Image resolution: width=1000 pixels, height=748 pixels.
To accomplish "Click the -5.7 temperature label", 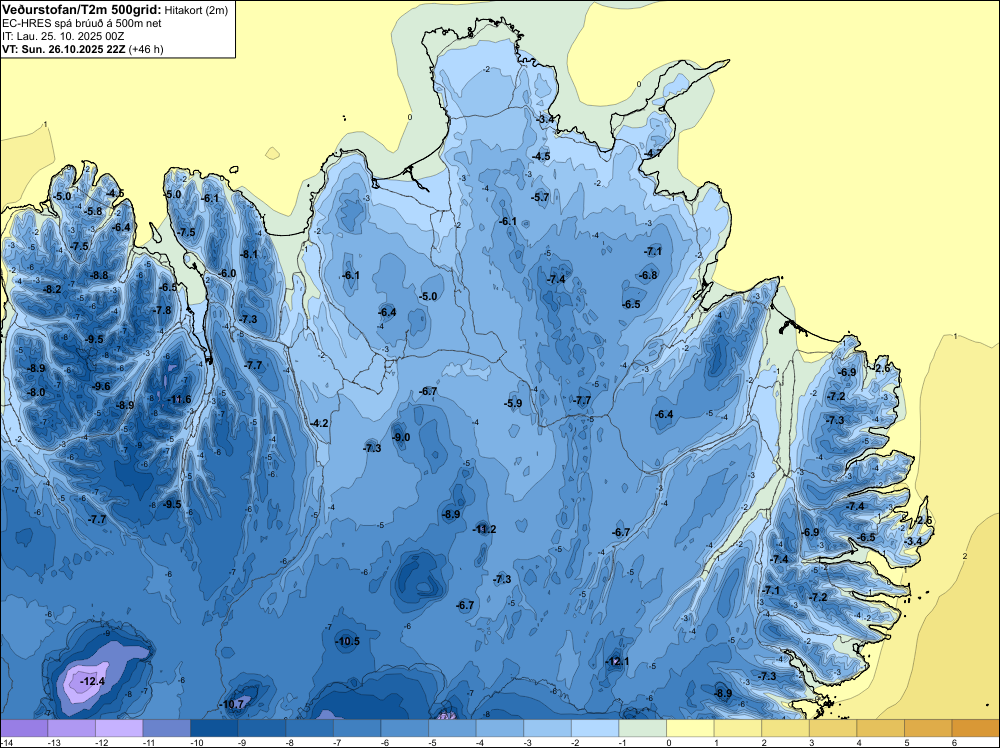I will tap(540, 198).
